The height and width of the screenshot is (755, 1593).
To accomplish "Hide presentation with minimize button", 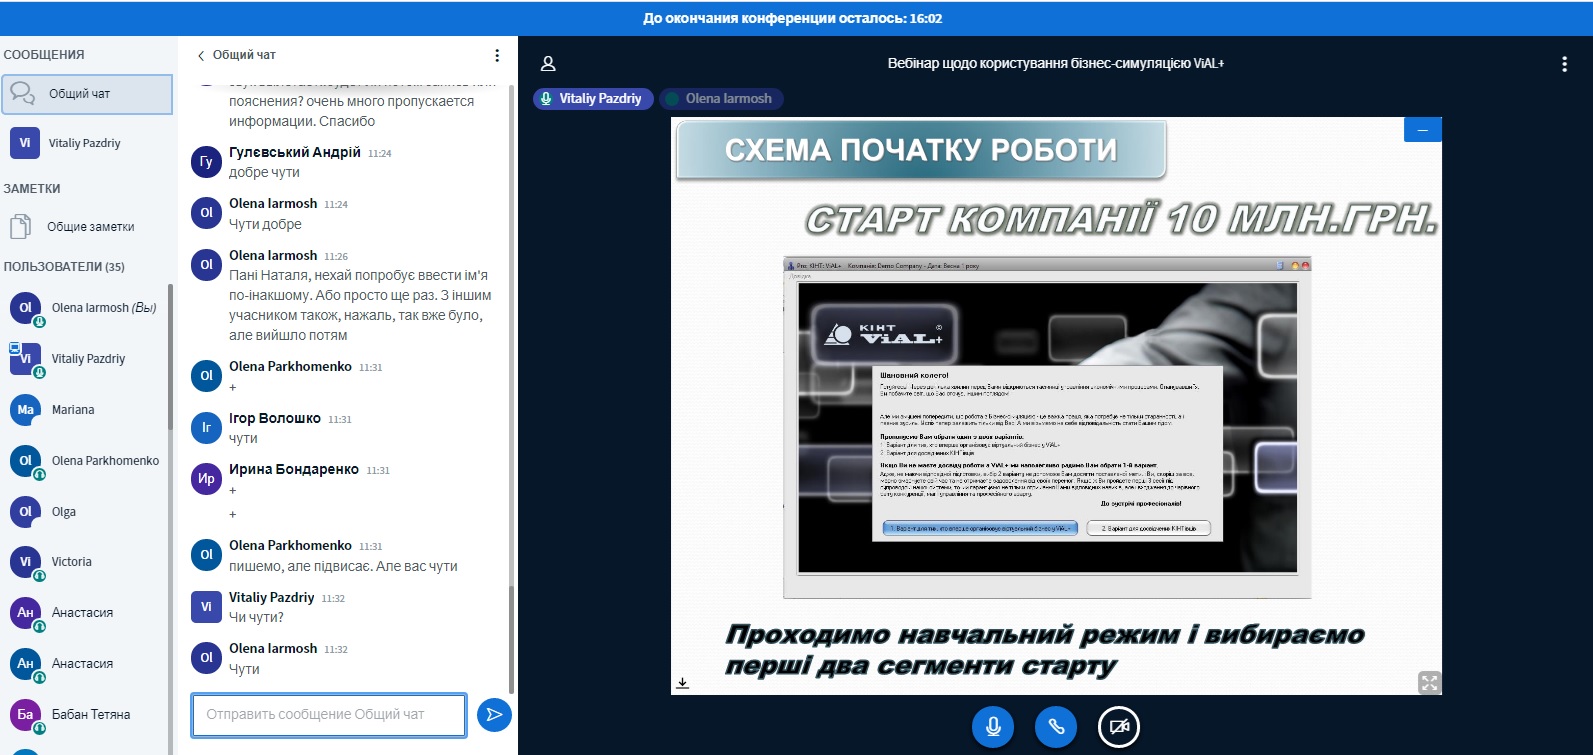I will tap(1422, 130).
